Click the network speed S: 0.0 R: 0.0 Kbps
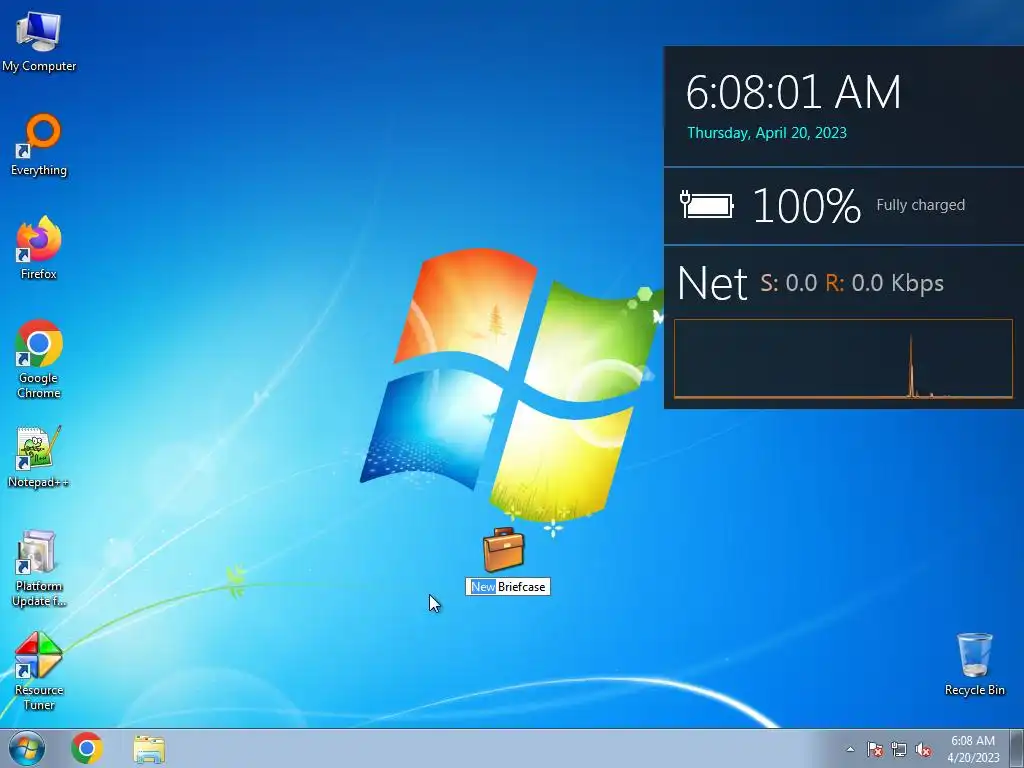The width and height of the screenshot is (1024, 768). point(852,283)
